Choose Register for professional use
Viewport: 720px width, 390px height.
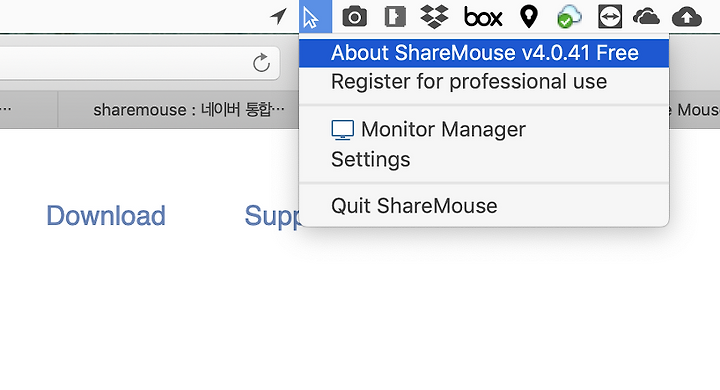(x=484, y=82)
